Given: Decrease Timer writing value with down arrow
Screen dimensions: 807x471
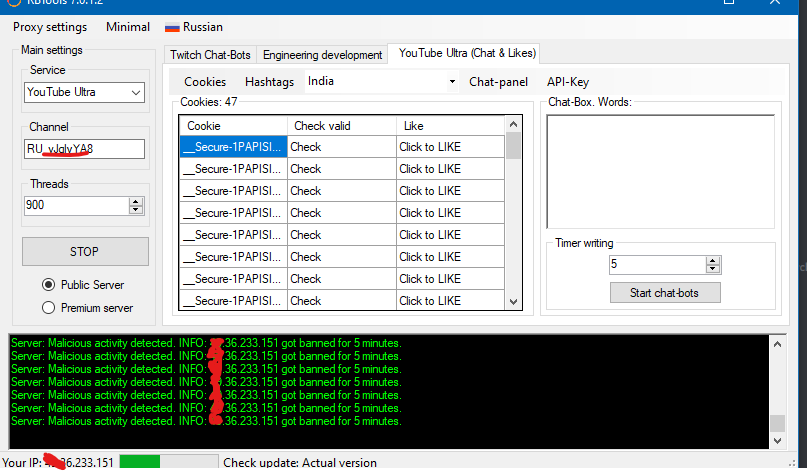Looking at the screenshot, I should [713, 269].
